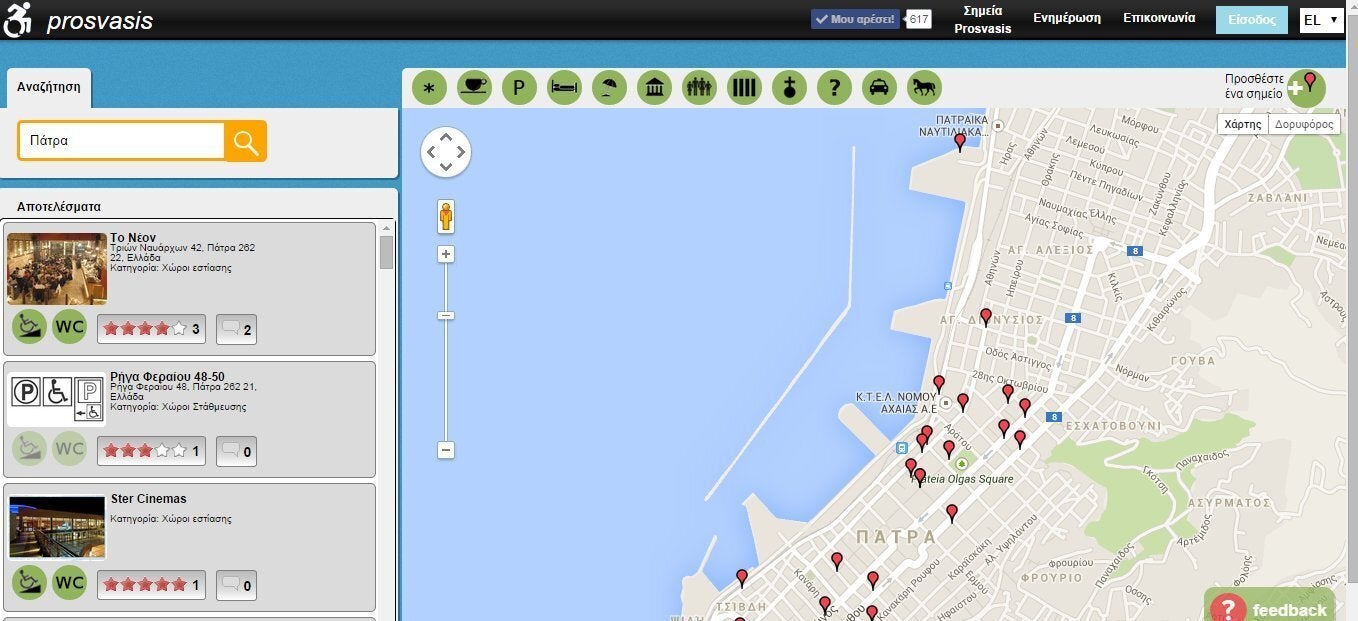Image resolution: width=1358 pixels, height=621 pixels.
Task: Select the coffee cup category filter
Action: [x=474, y=88]
